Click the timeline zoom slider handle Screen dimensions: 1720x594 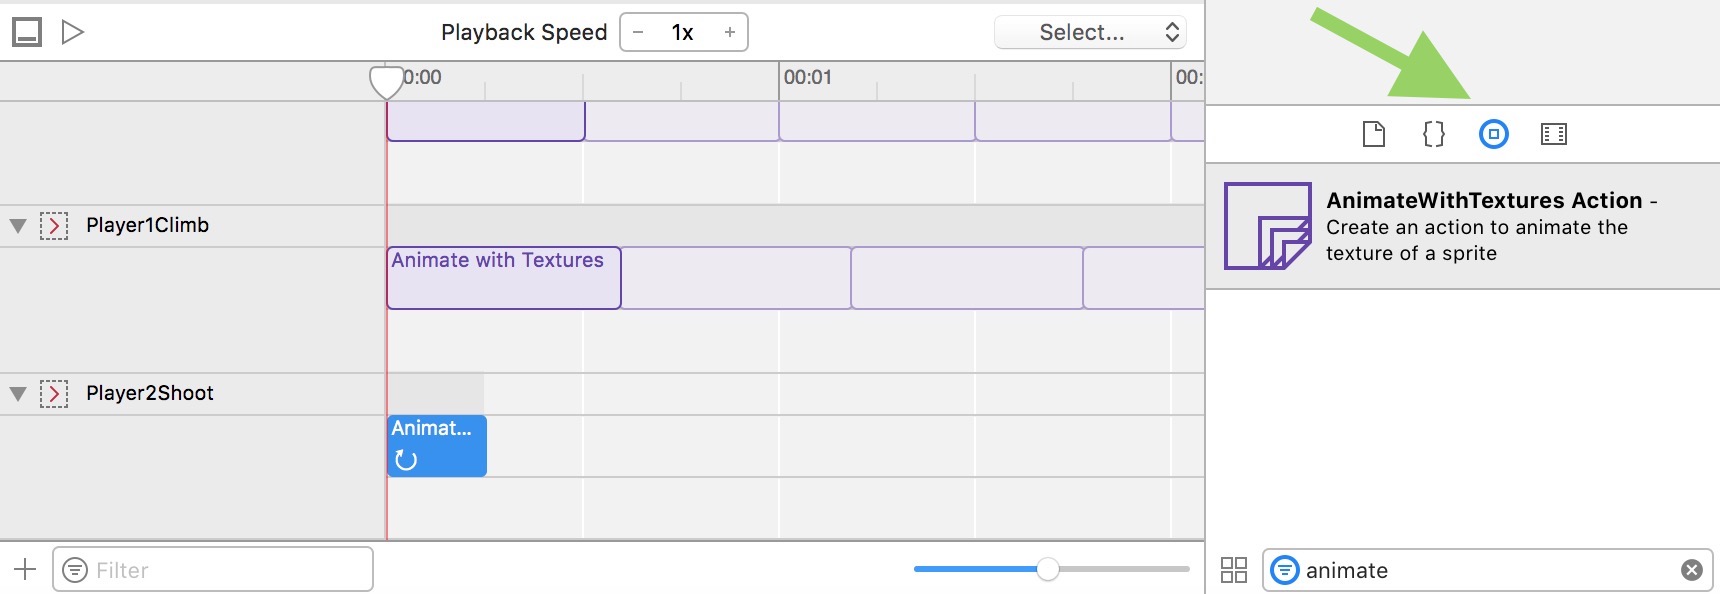[1047, 569]
